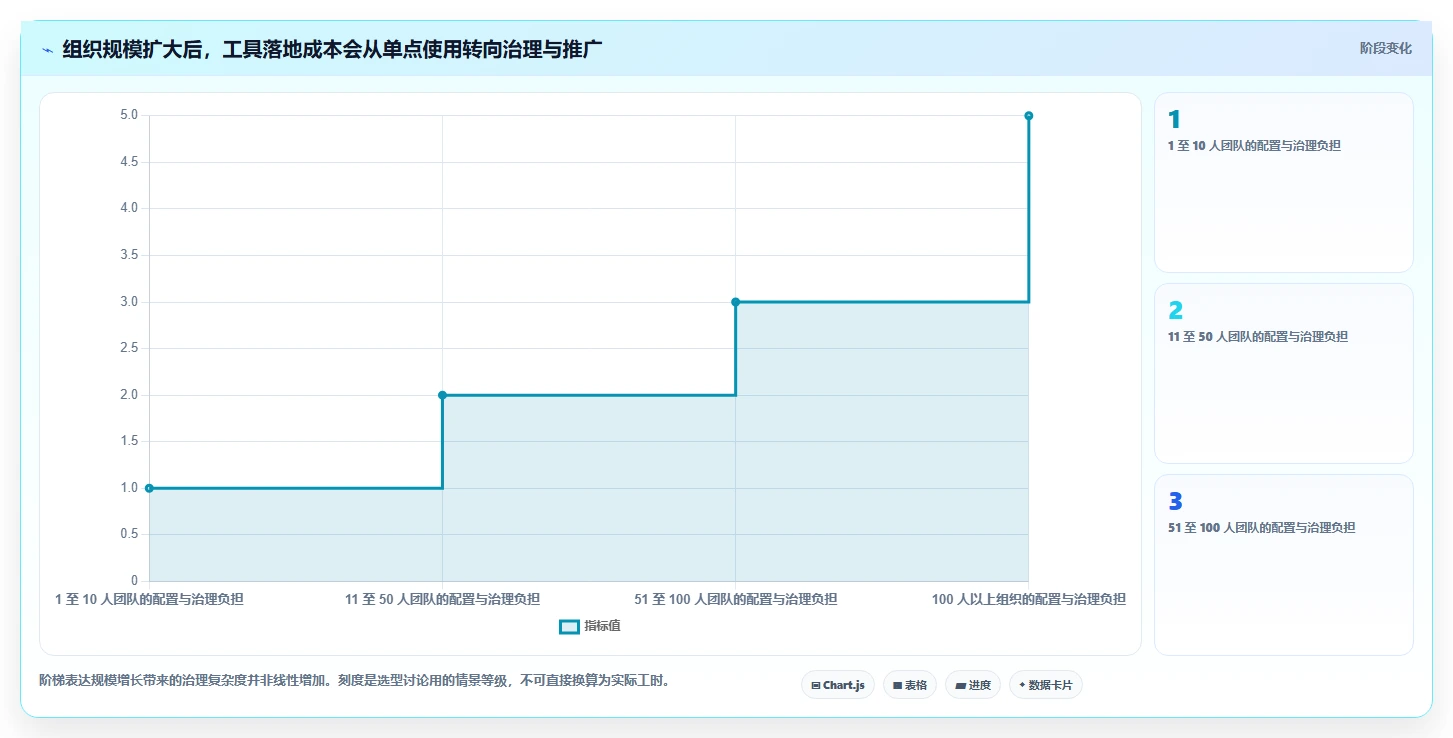Viewport: 1453px width, 738px height.
Task: Click the y-axis tick label 4.0
Action: coord(129,208)
